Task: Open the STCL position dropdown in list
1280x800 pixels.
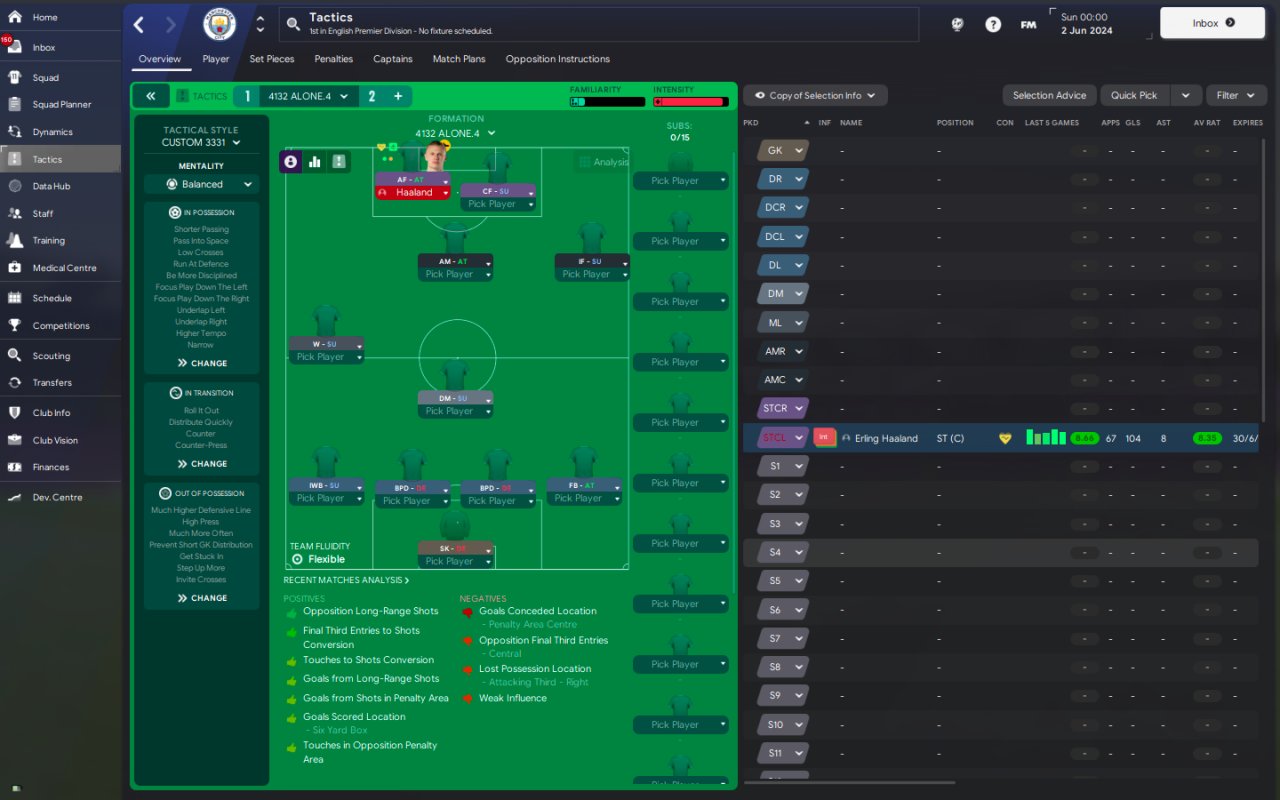Action: click(x=783, y=437)
